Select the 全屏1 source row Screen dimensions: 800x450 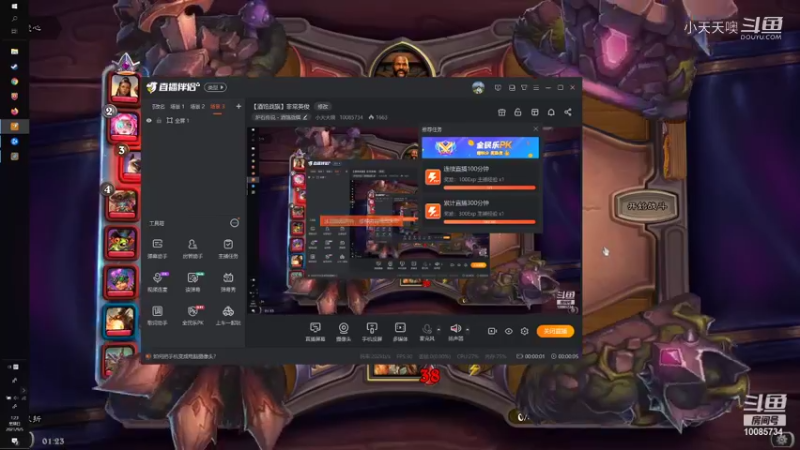point(194,121)
